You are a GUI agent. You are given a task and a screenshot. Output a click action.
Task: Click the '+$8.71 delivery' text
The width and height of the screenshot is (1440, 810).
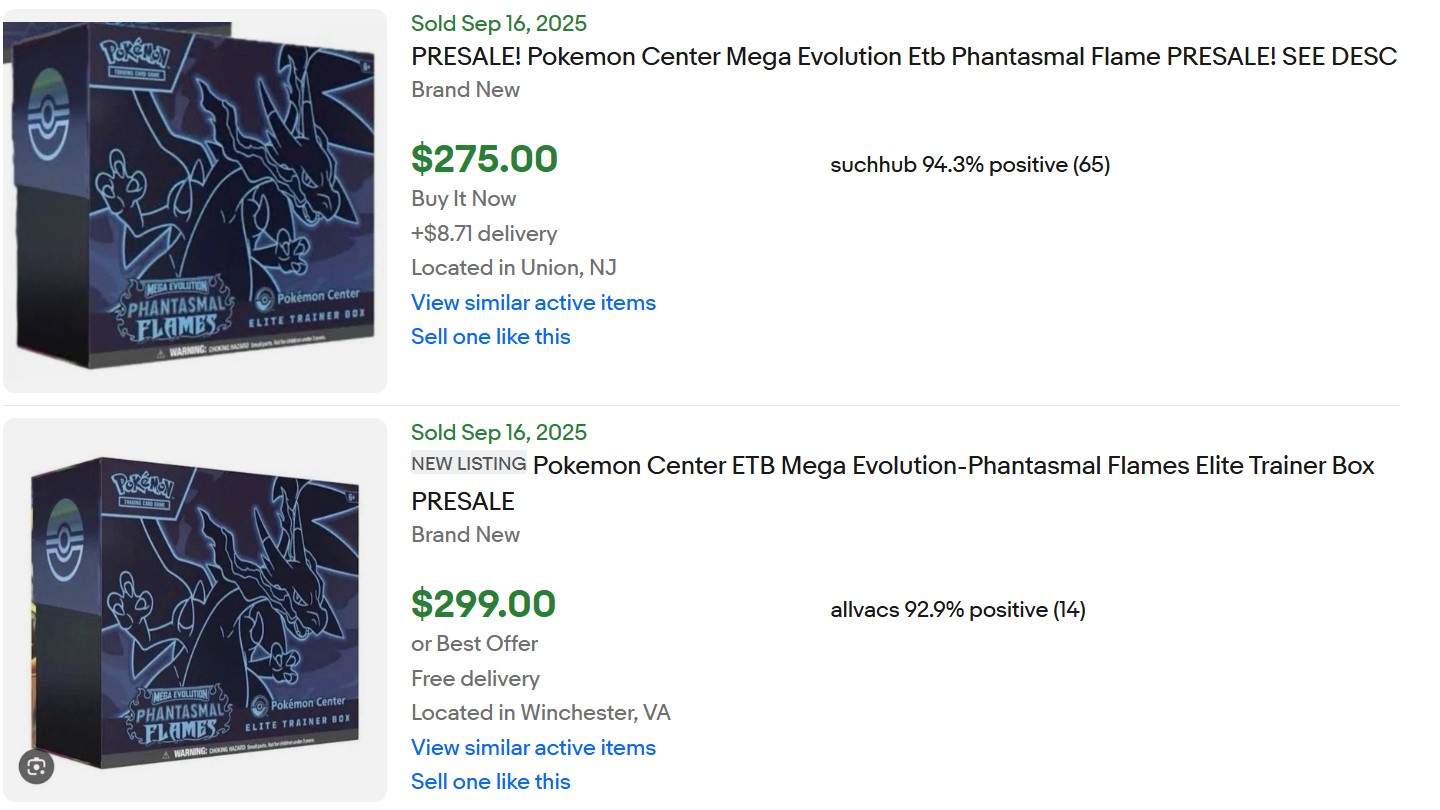point(483,234)
